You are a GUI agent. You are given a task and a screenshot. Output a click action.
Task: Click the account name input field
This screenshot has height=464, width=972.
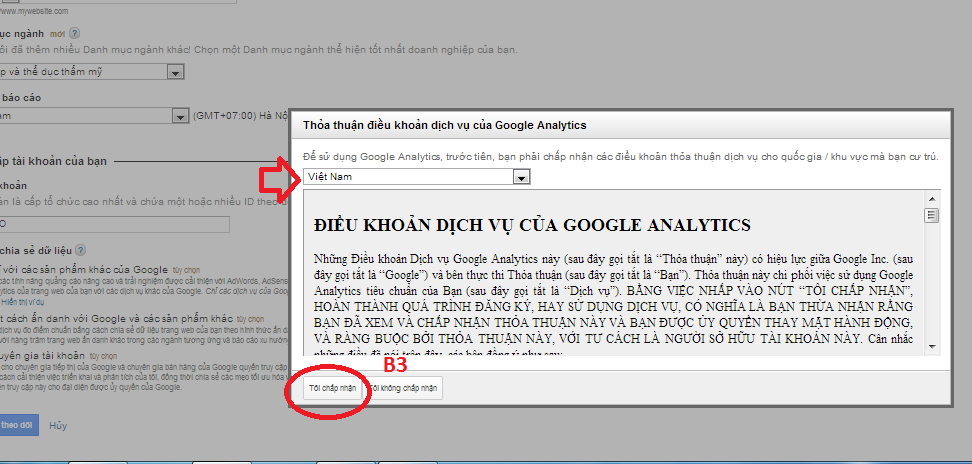[x=115, y=224]
